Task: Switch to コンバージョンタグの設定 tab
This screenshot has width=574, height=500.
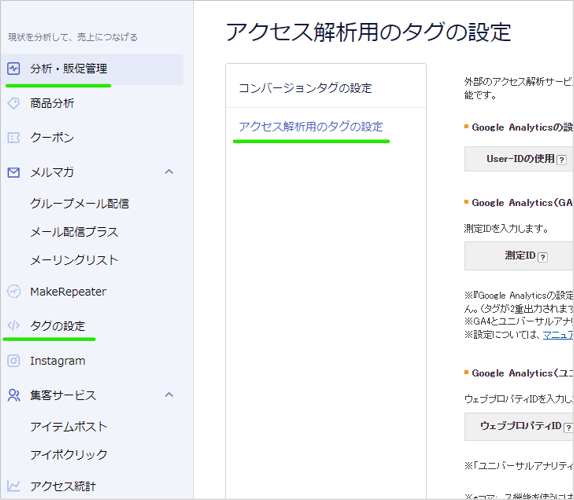Action: pyautogui.click(x=326, y=88)
